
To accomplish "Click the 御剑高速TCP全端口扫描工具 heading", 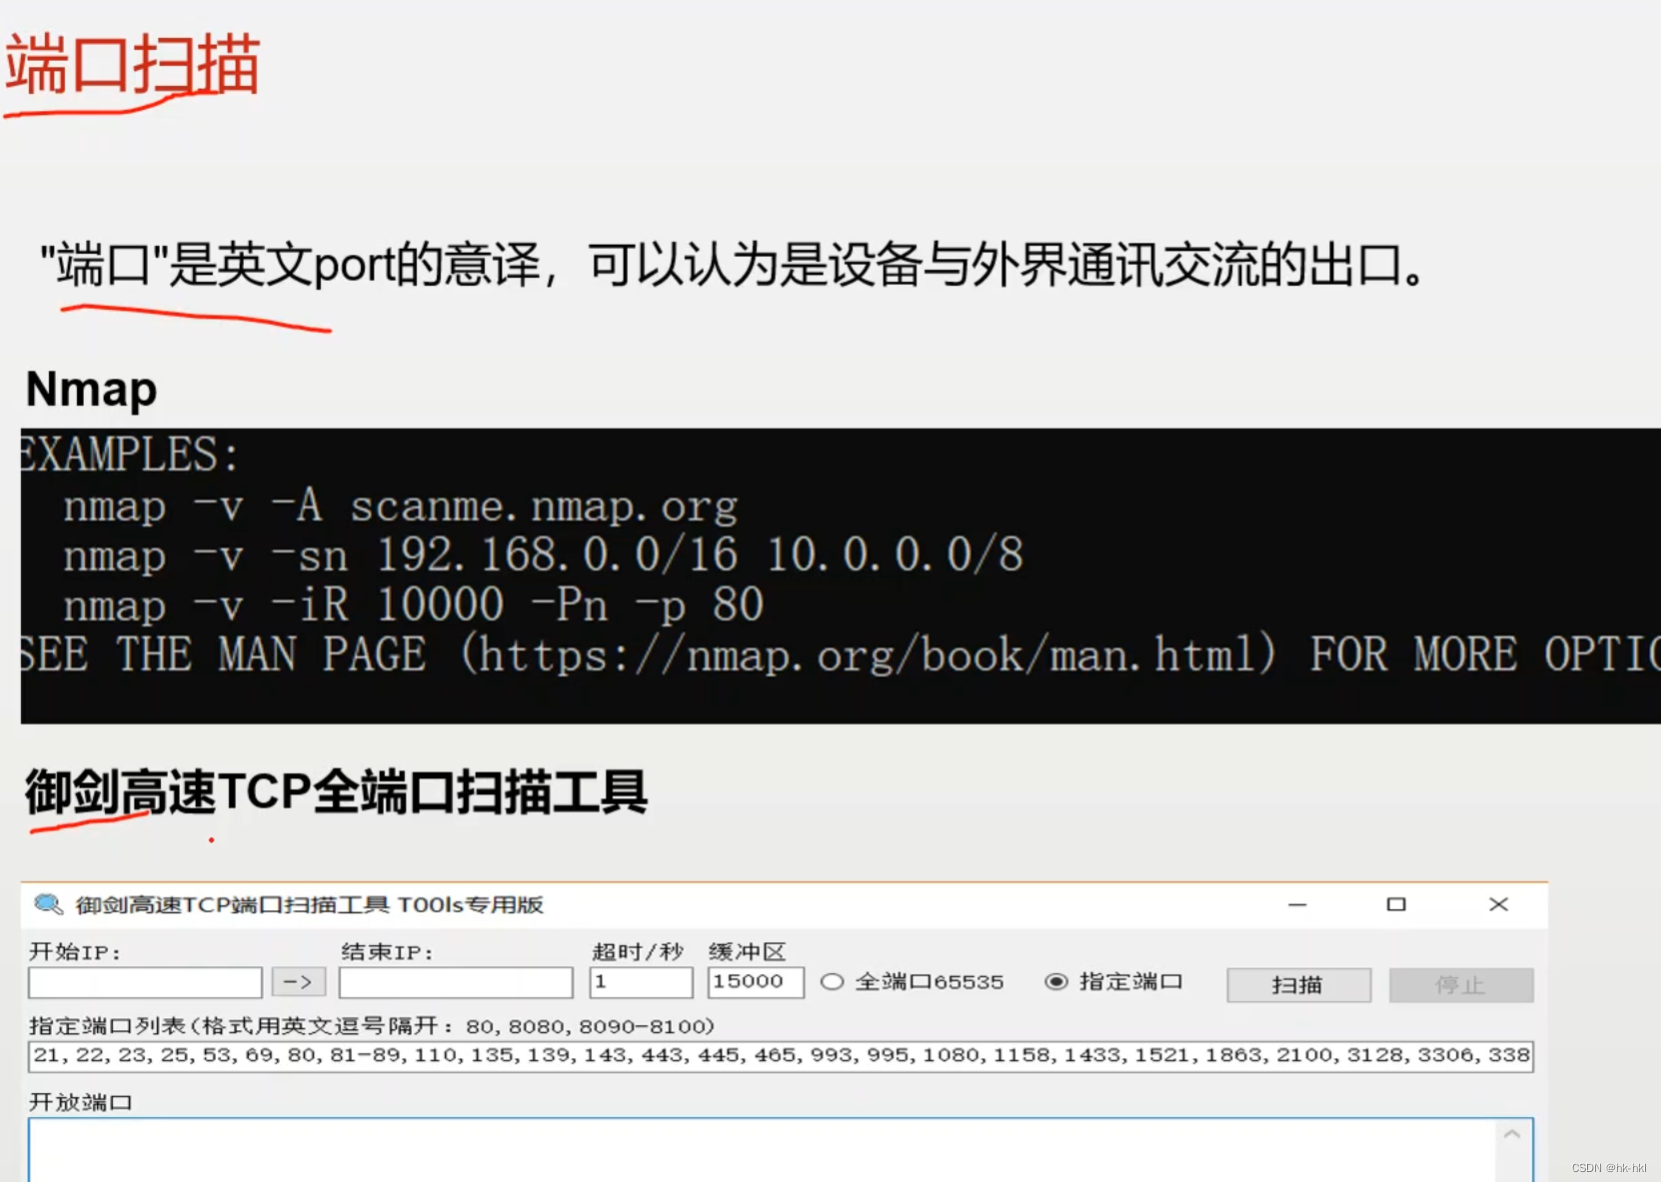I will pos(336,793).
